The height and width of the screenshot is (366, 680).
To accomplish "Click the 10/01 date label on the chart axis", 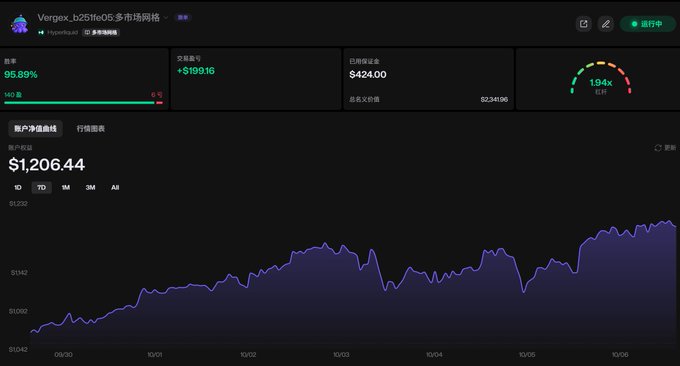I will (155, 355).
